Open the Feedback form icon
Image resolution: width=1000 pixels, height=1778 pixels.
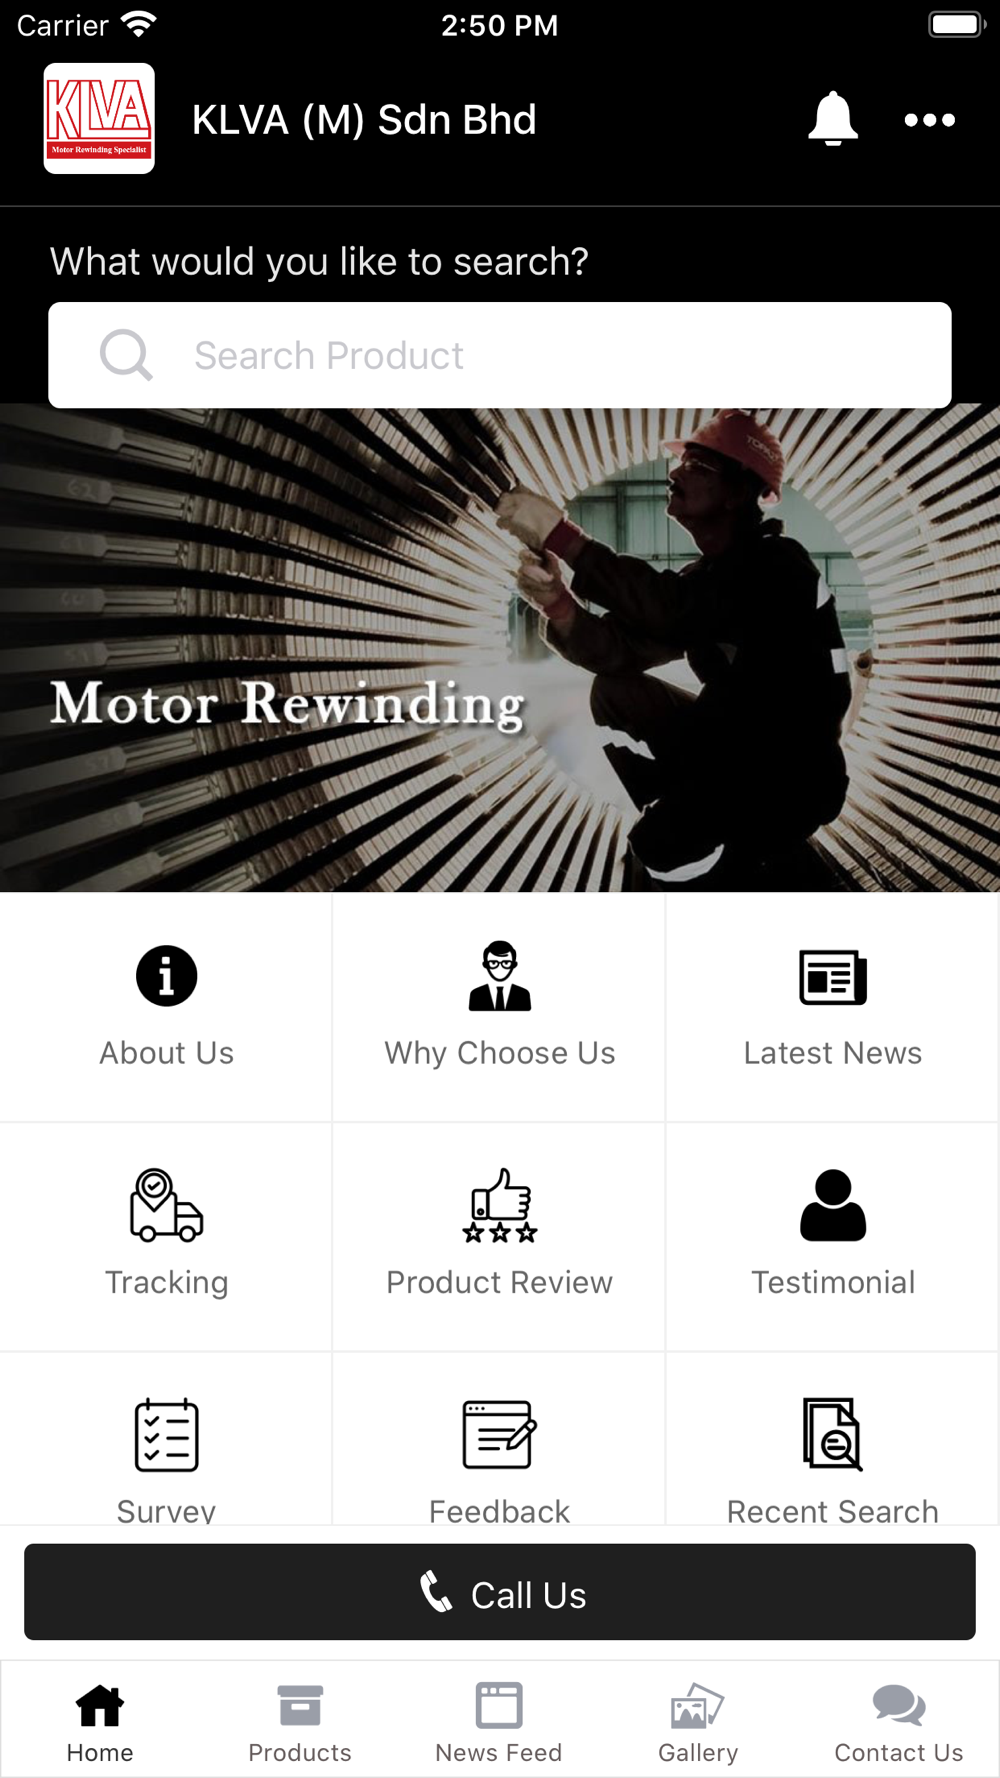coord(499,1435)
